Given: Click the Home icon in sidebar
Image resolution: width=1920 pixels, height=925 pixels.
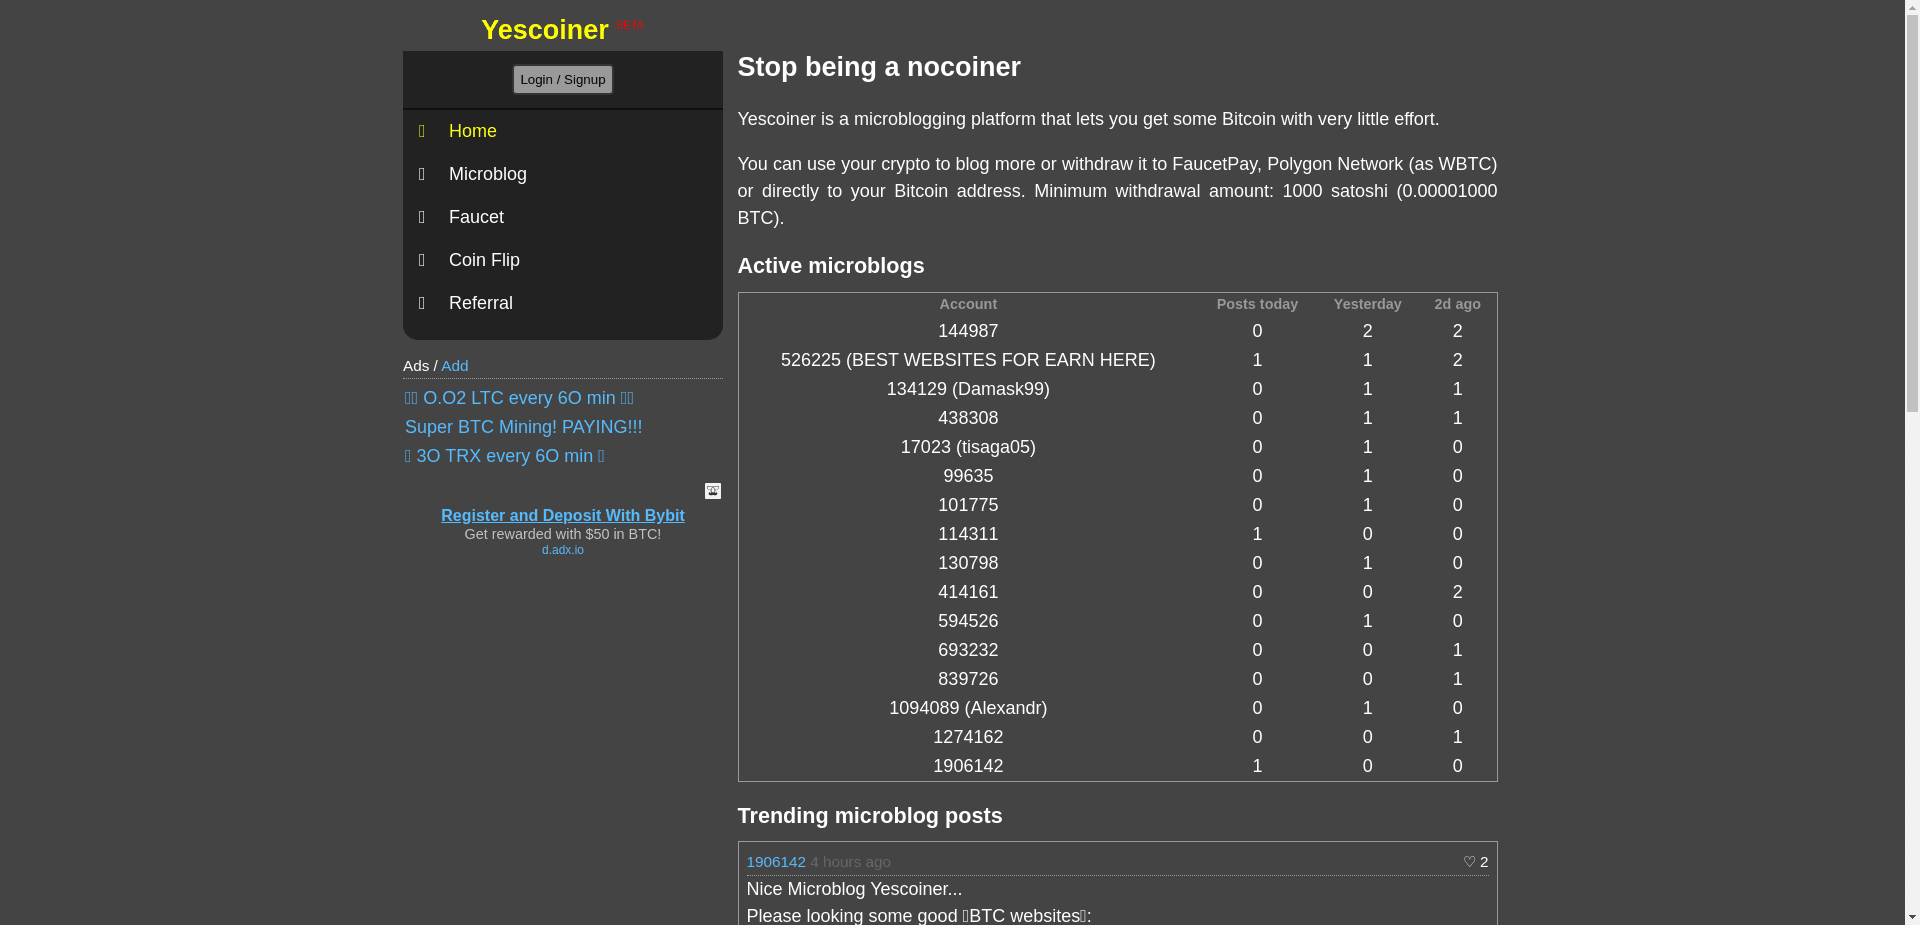Looking at the screenshot, I should [422, 131].
